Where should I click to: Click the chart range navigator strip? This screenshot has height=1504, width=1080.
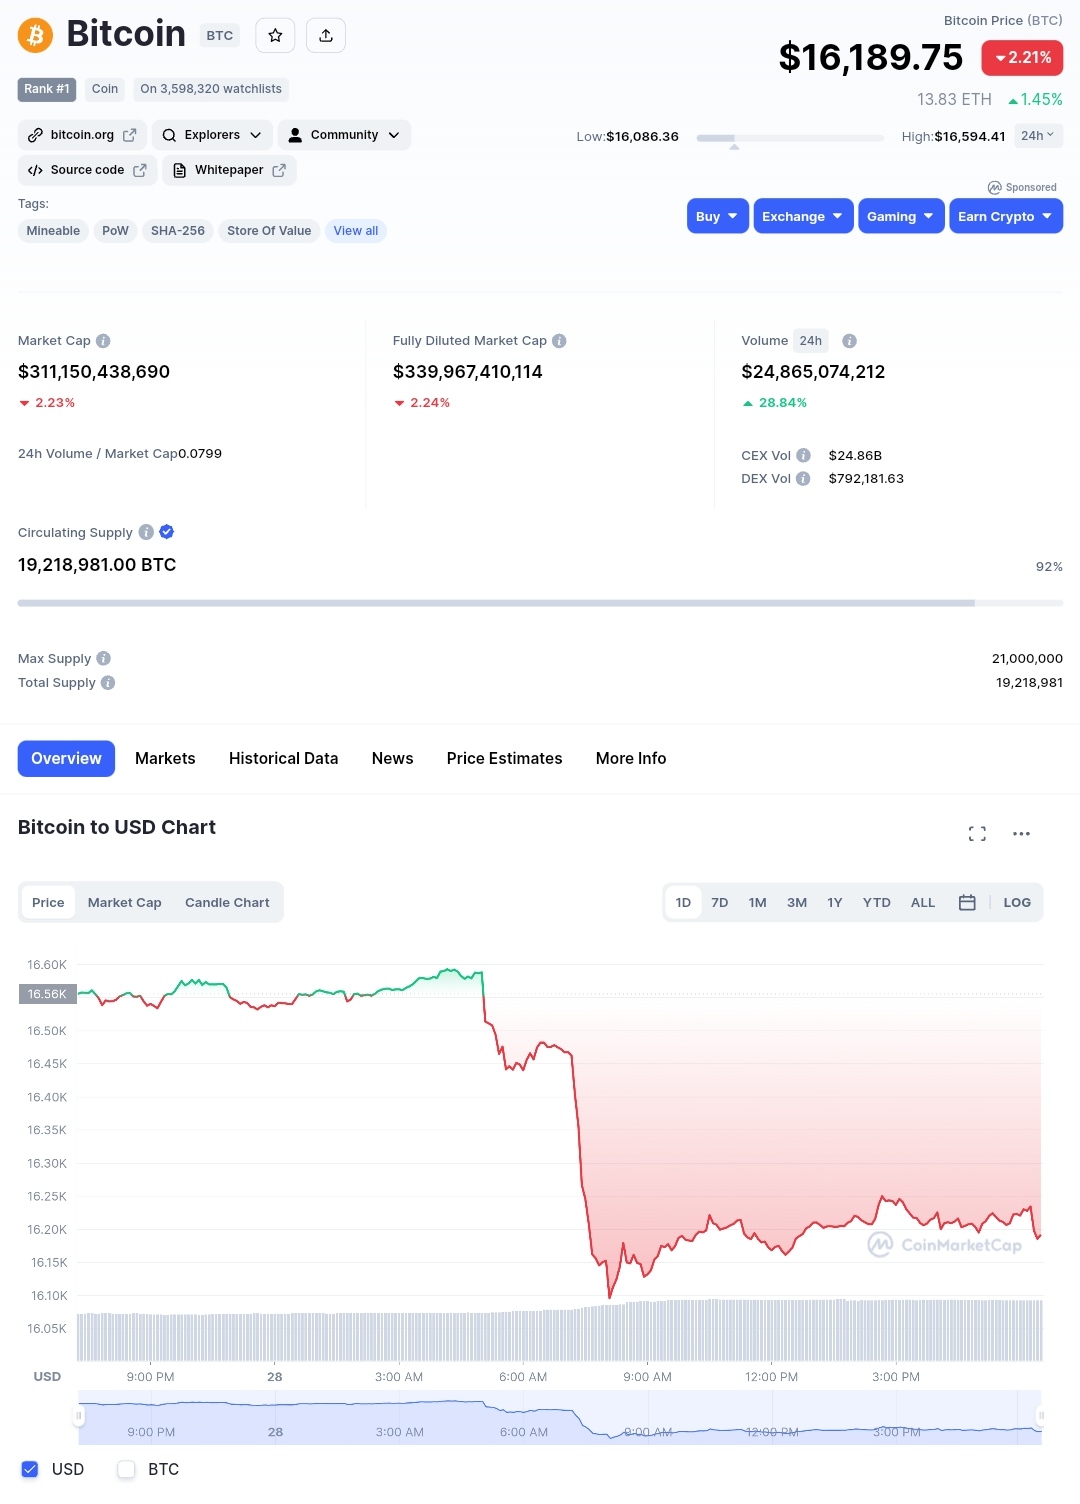click(560, 1418)
